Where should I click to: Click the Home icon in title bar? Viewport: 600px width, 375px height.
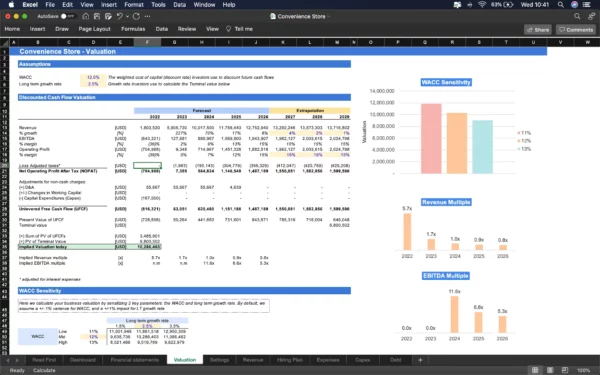click(x=86, y=16)
